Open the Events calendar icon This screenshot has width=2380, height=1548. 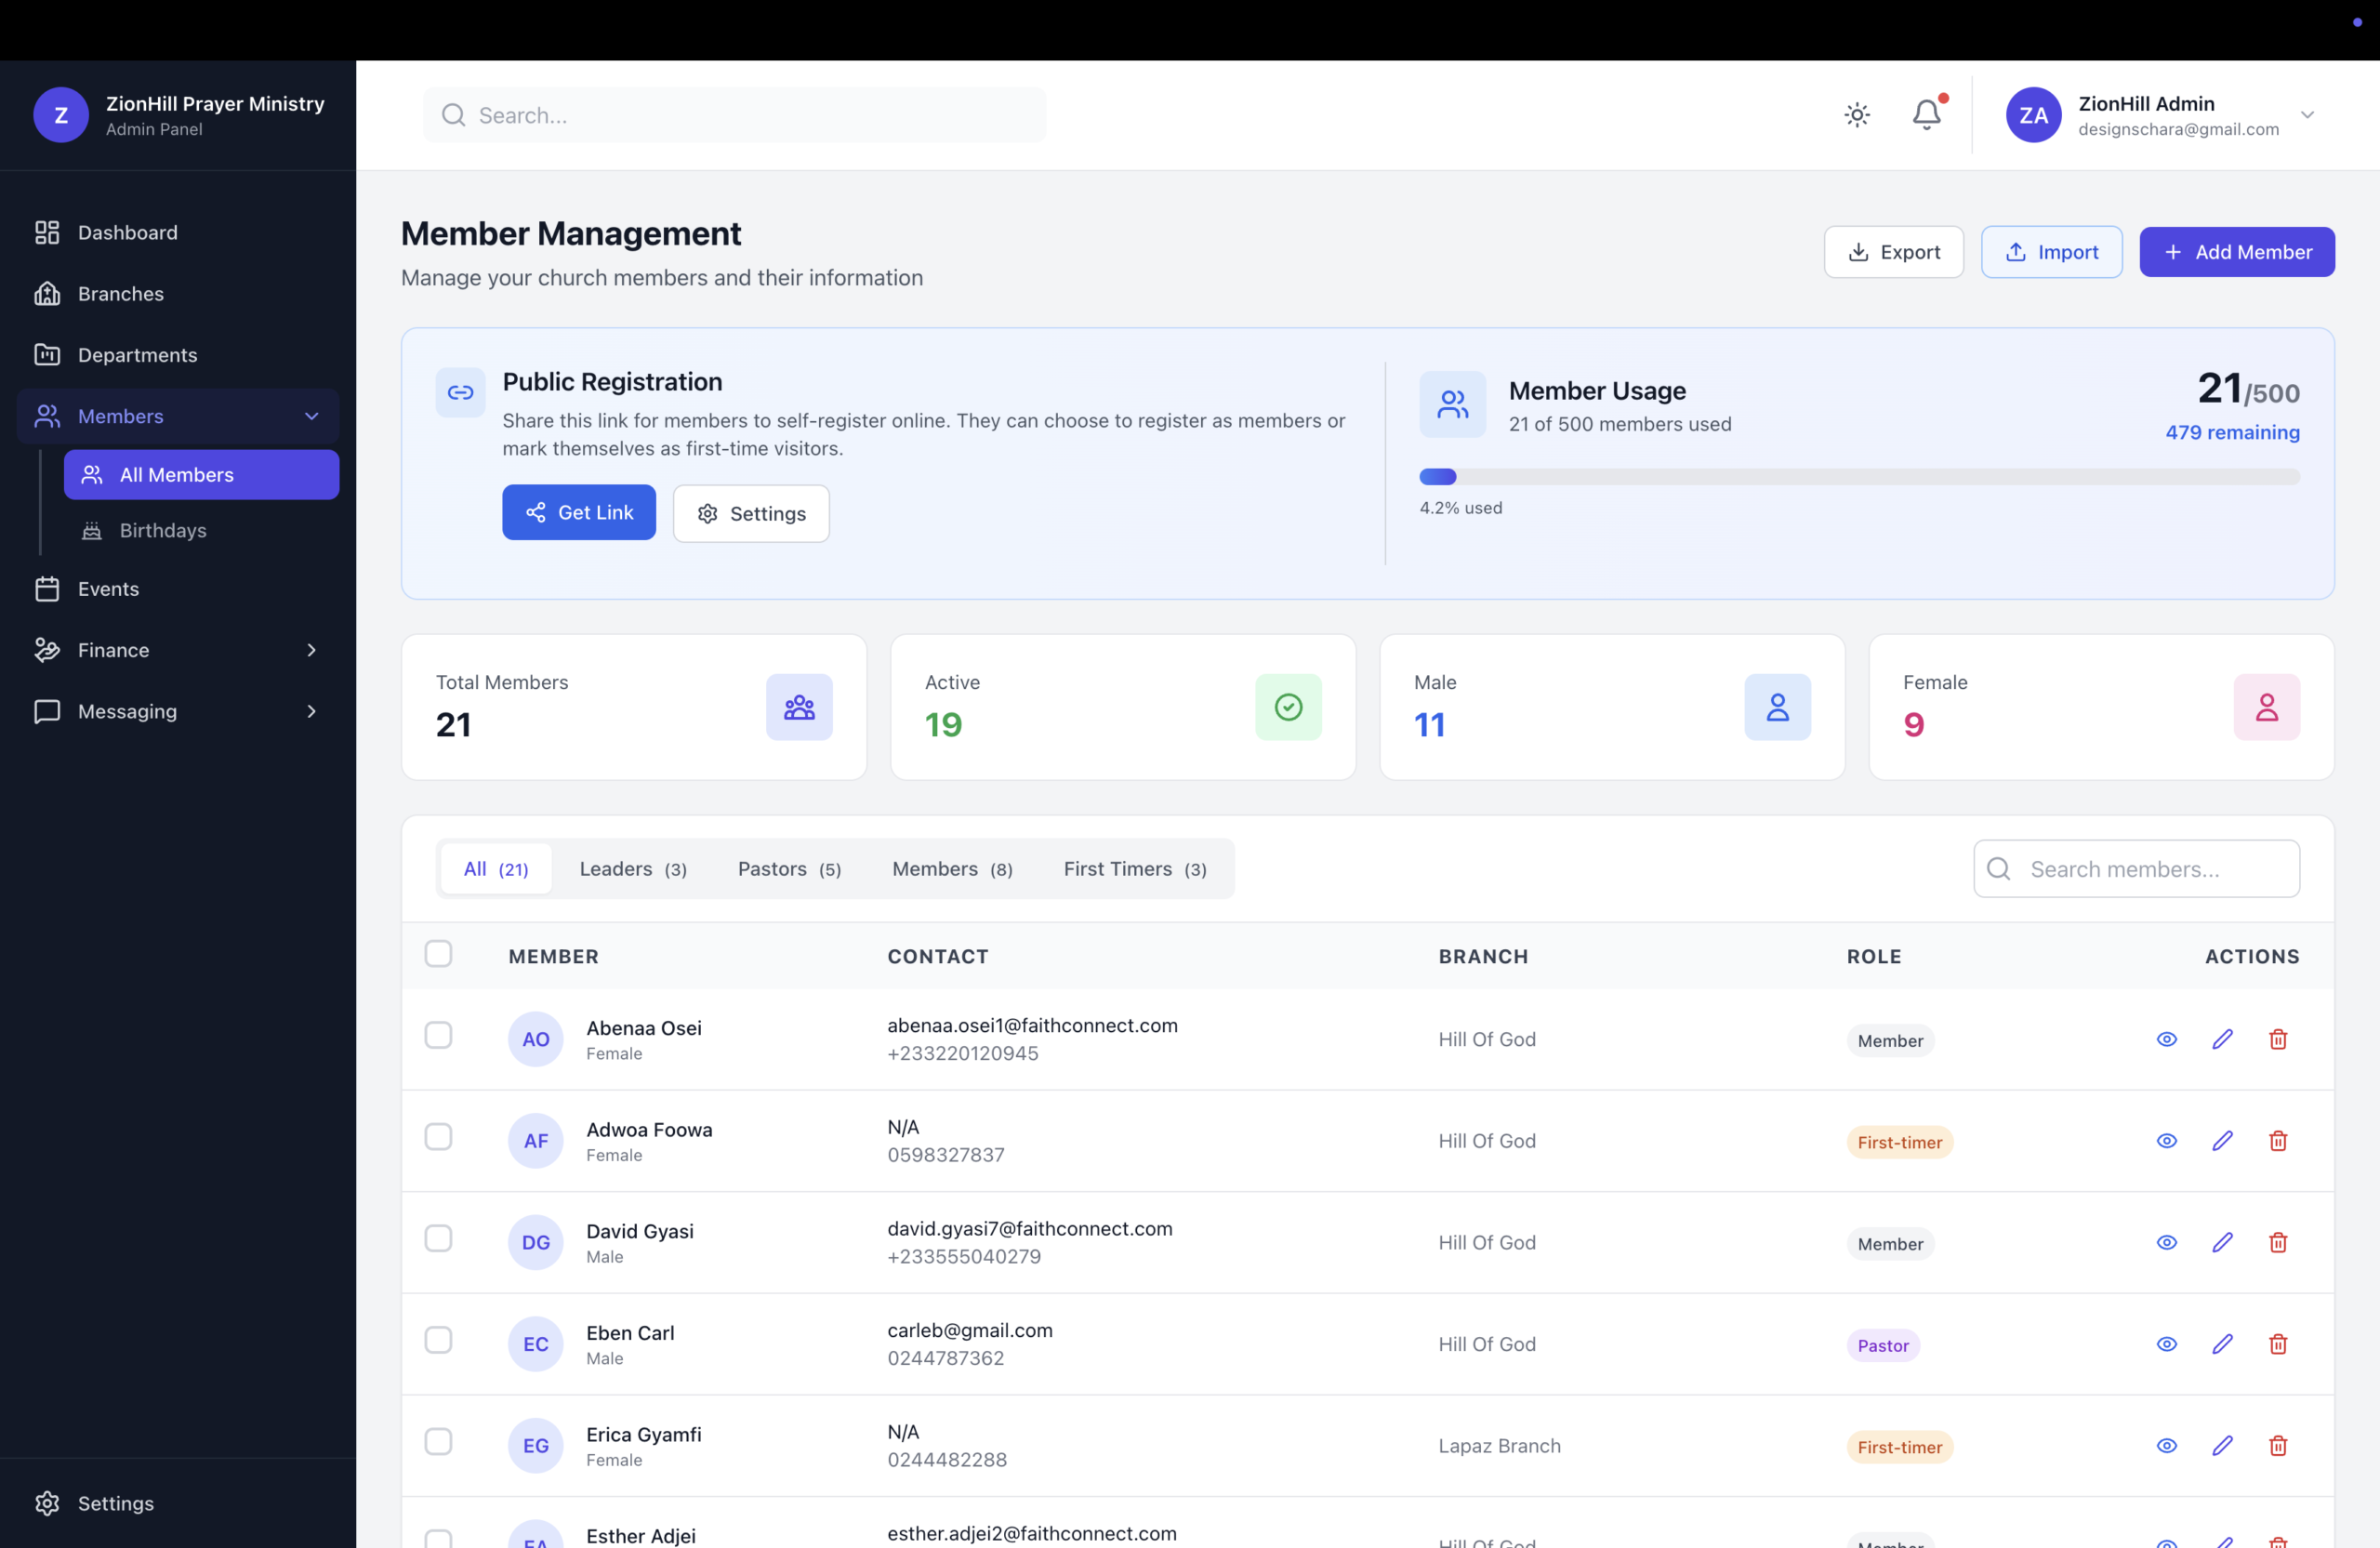(x=48, y=589)
